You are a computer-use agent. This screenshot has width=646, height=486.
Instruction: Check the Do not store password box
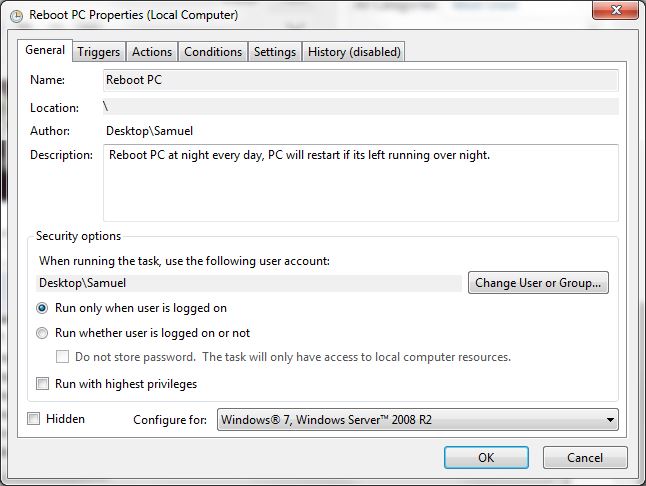click(x=62, y=357)
